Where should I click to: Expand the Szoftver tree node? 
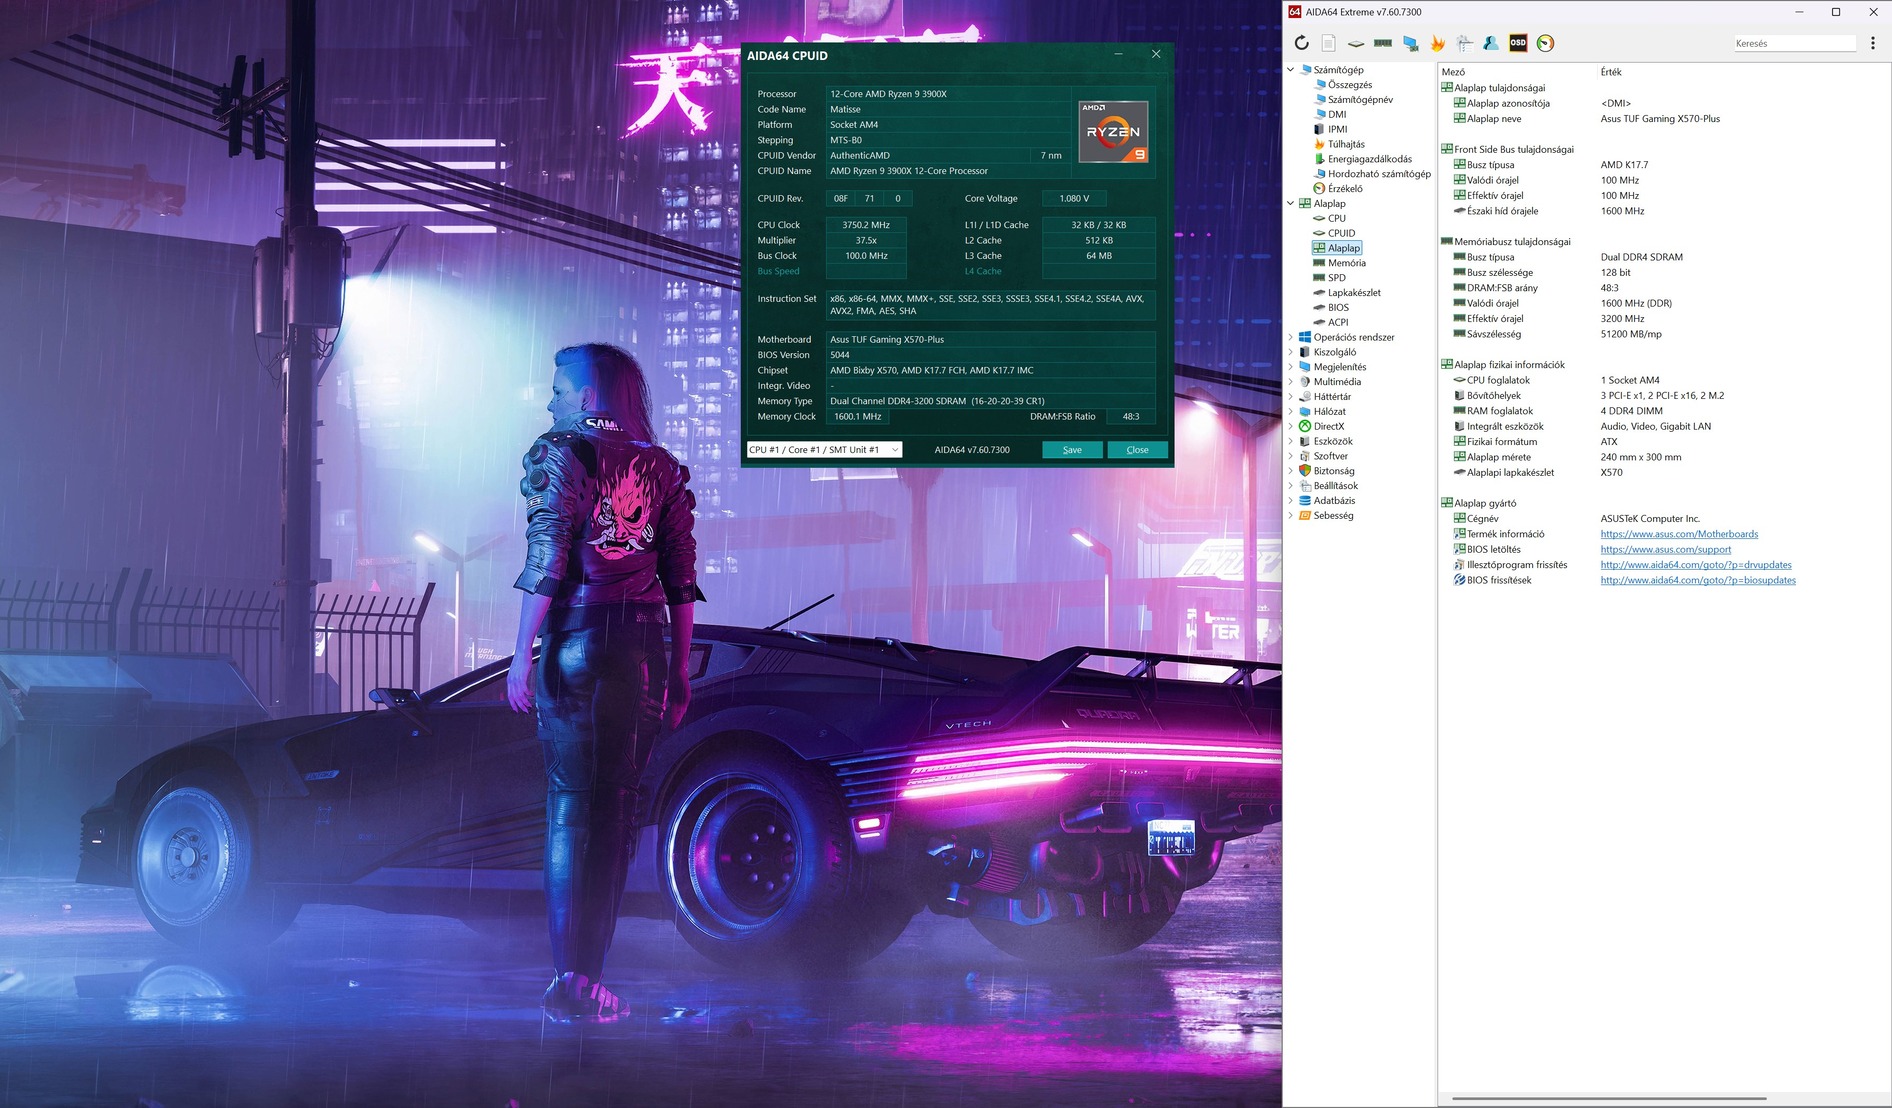coord(1291,456)
